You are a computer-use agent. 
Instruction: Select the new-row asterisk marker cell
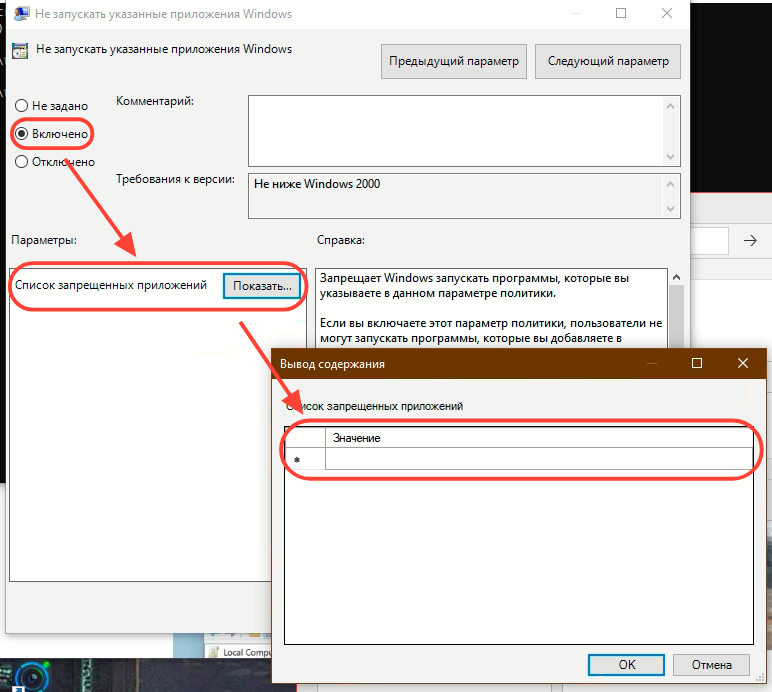[x=305, y=459]
